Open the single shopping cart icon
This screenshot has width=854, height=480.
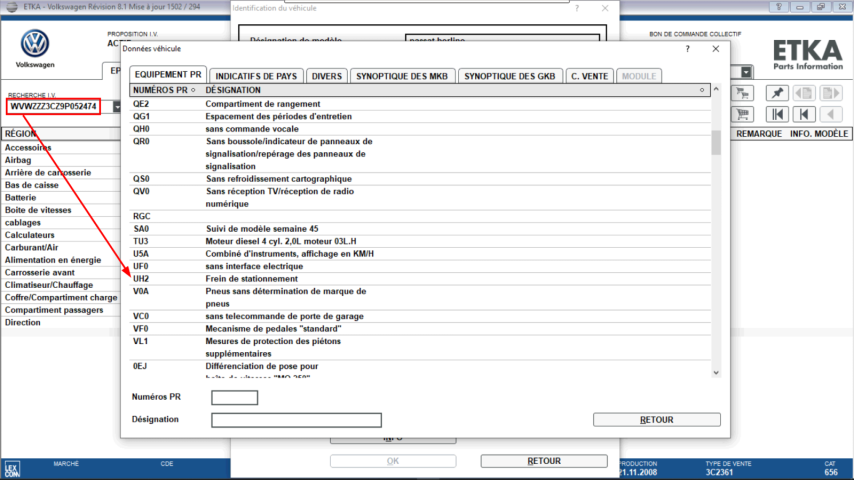coord(742,114)
